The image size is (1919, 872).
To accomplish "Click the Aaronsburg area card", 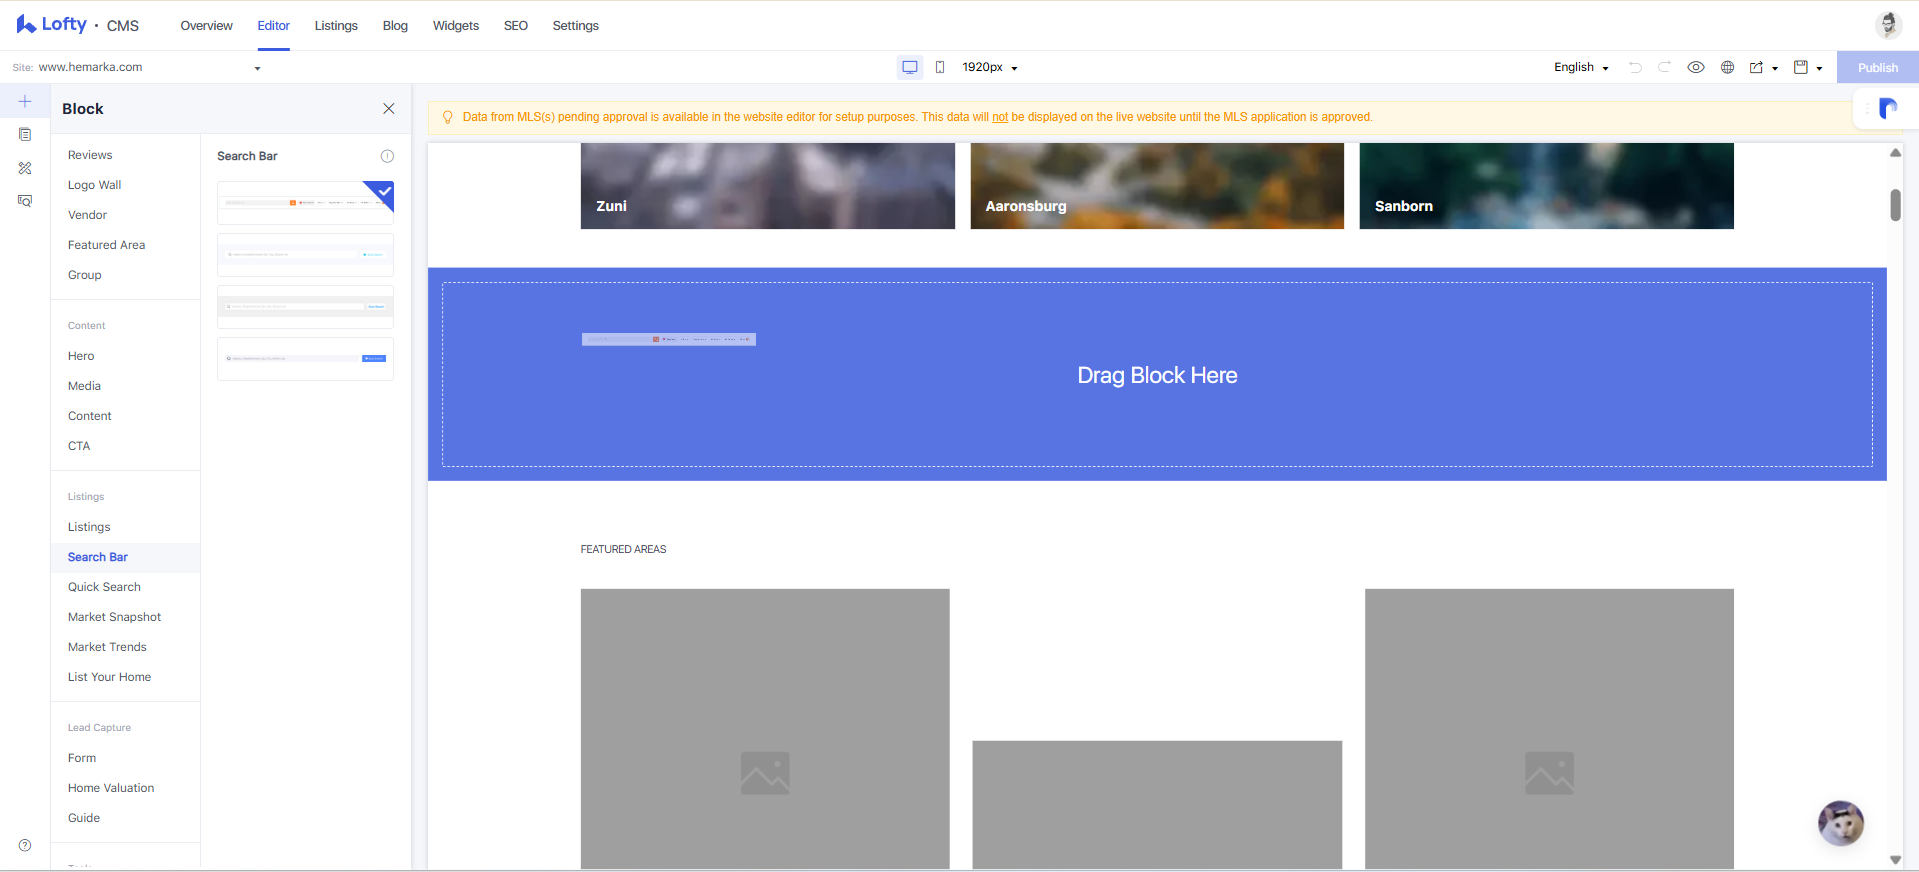I will click(x=1157, y=186).
